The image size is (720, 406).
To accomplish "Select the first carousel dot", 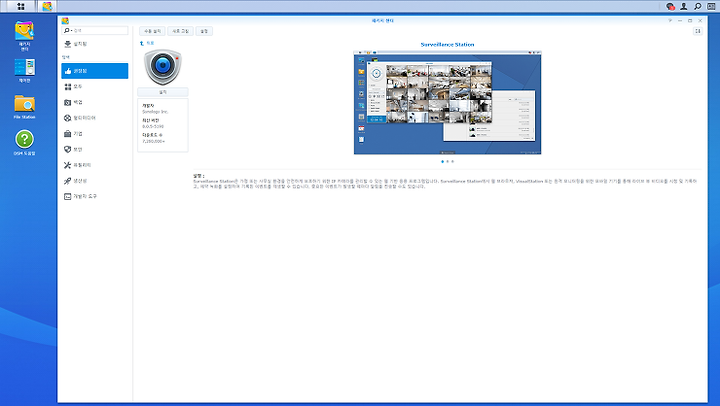I will point(442,161).
